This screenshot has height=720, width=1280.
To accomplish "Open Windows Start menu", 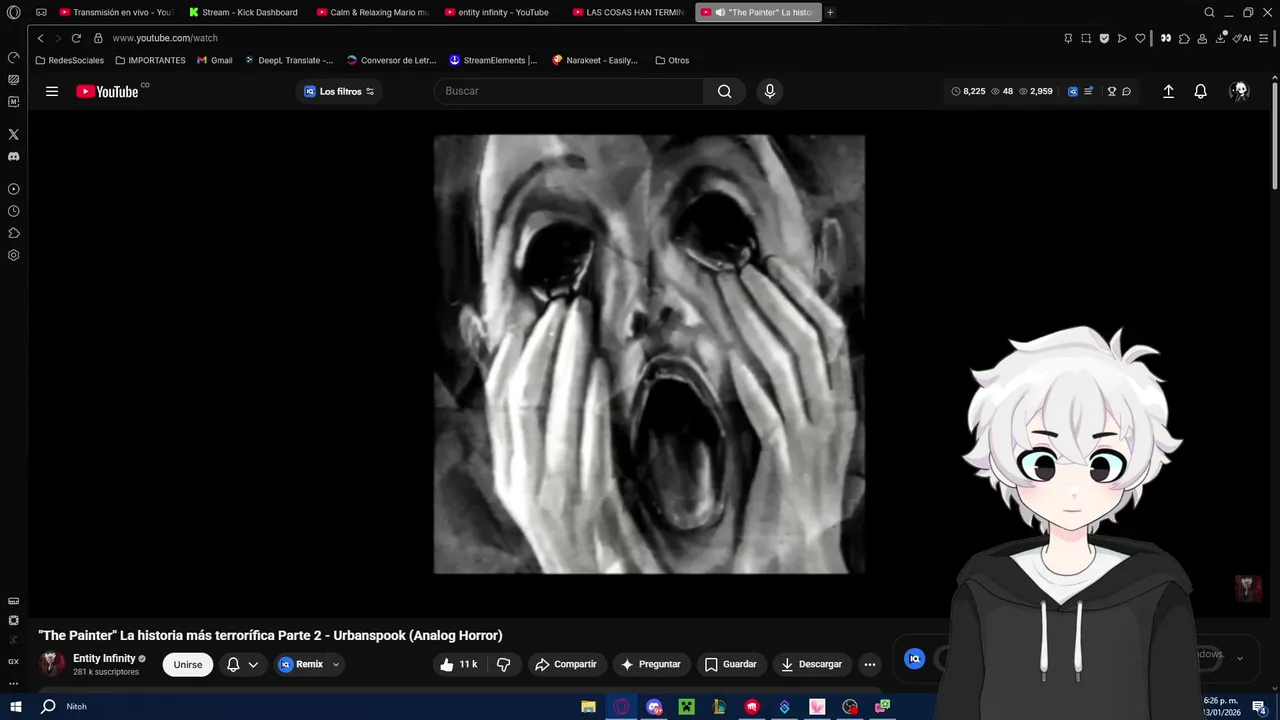I will coord(16,706).
